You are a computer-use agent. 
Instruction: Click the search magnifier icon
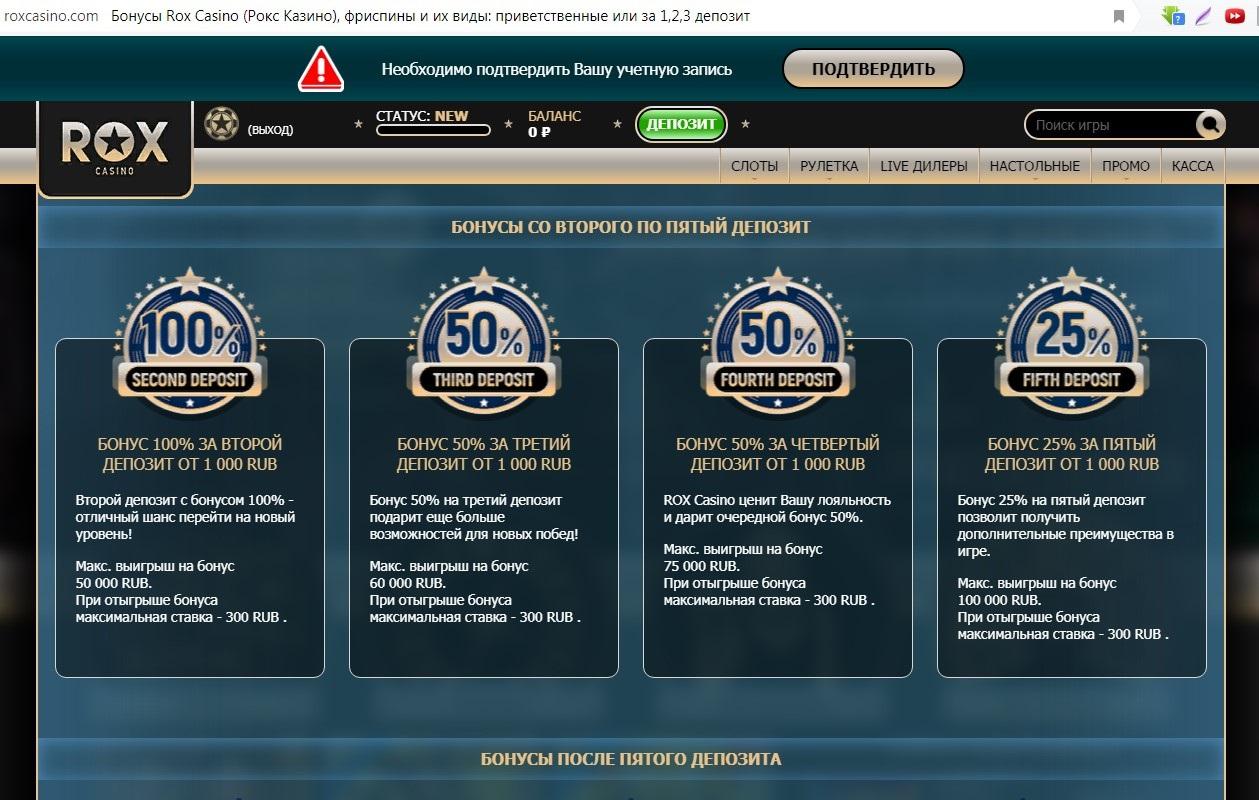click(x=1210, y=125)
